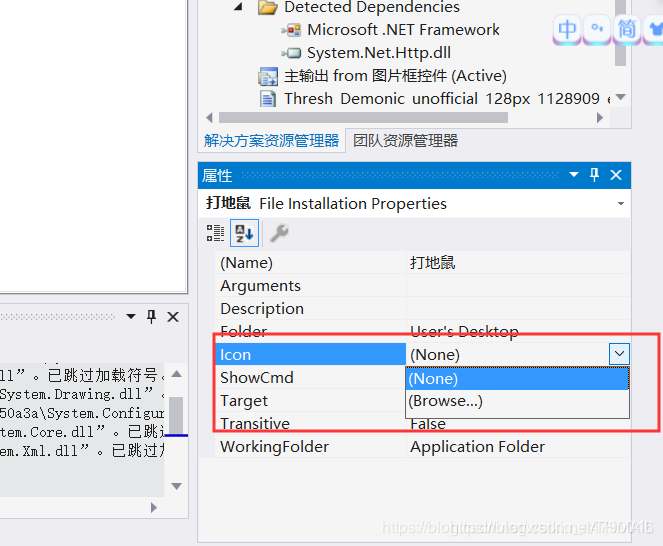Collapse the Detected Dependencies folder node

238,6
